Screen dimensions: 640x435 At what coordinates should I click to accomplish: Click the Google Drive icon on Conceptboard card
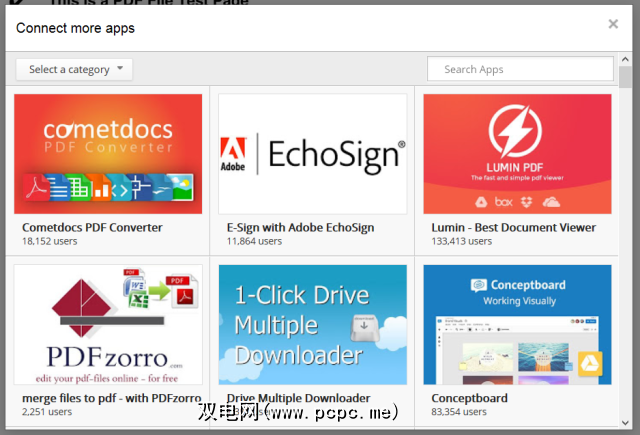point(590,363)
